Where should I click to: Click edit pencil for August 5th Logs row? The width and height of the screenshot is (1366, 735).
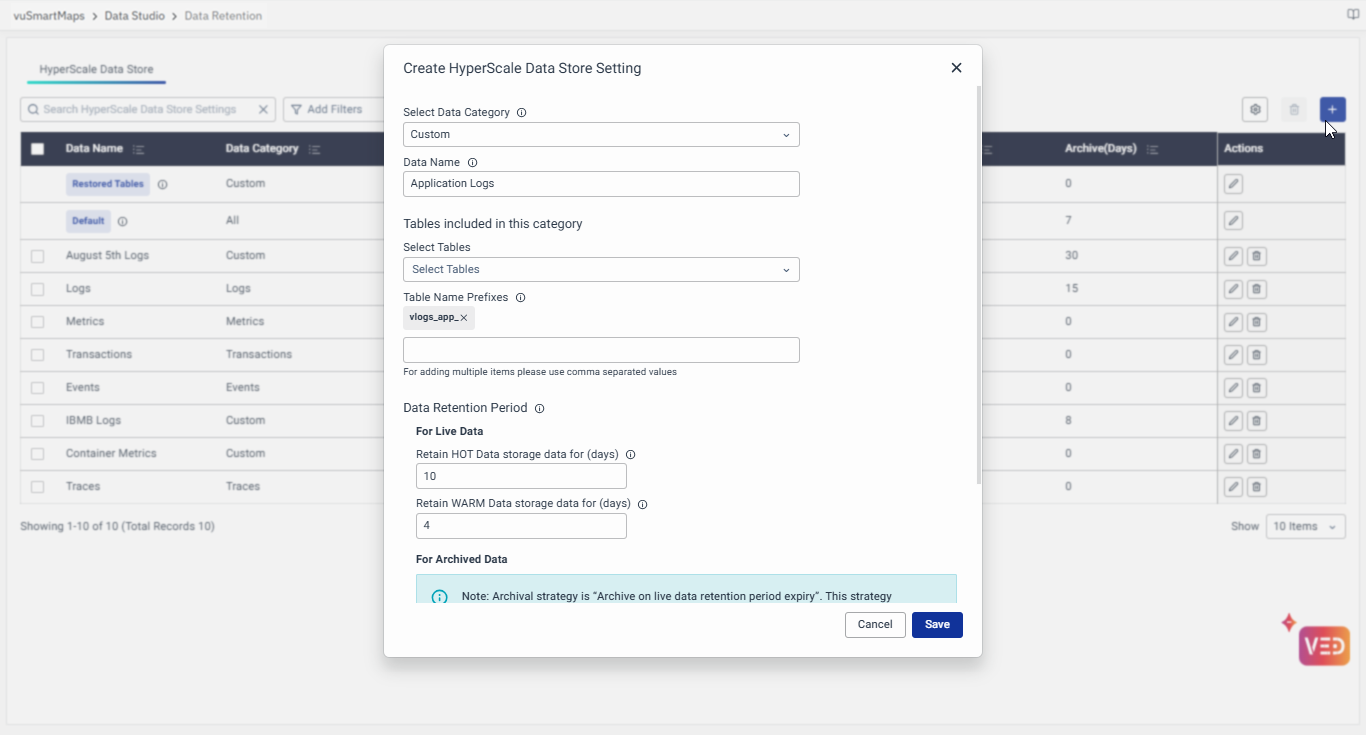(1234, 256)
